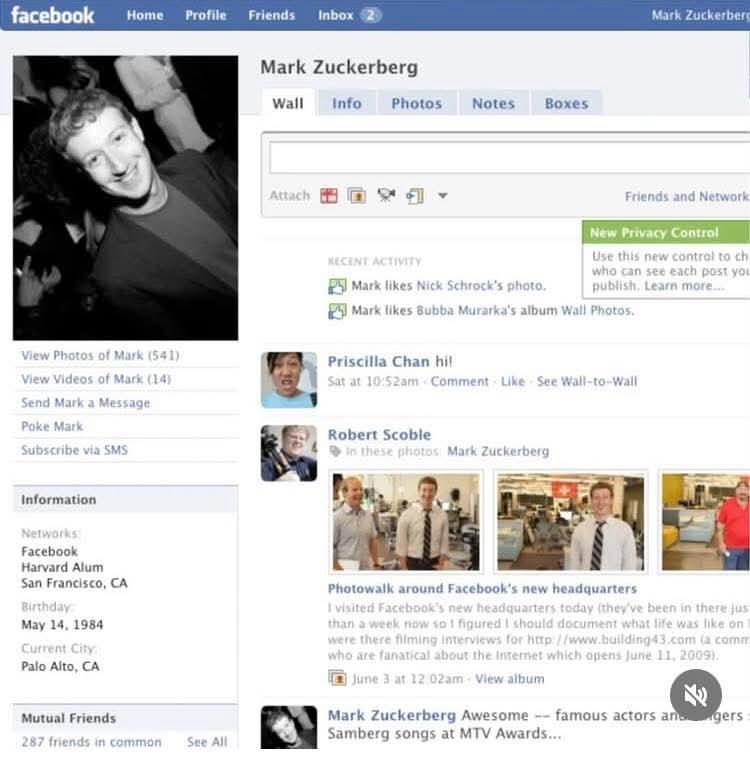
Task: Click the 'Harvard Alum' network text
Action: click(62, 567)
